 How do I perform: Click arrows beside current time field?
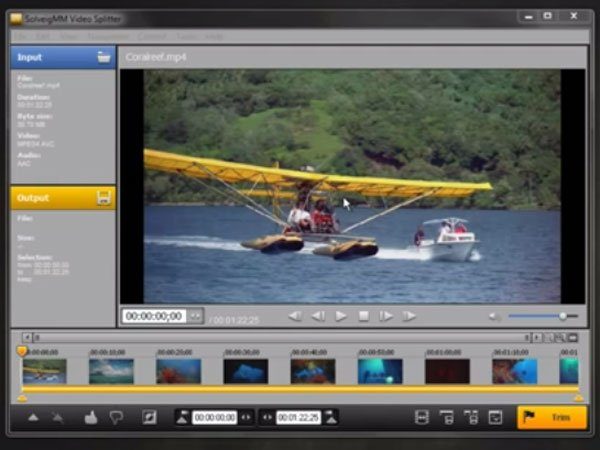coord(195,316)
